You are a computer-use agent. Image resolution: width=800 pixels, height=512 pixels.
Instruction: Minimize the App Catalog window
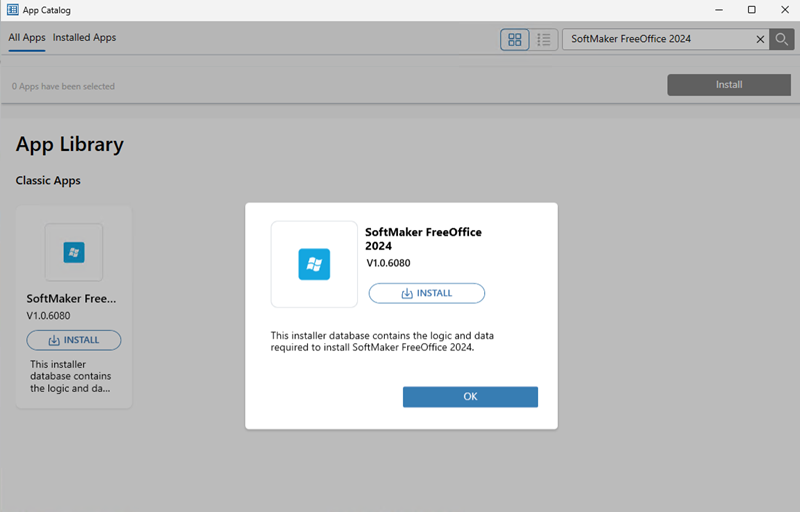coord(717,10)
